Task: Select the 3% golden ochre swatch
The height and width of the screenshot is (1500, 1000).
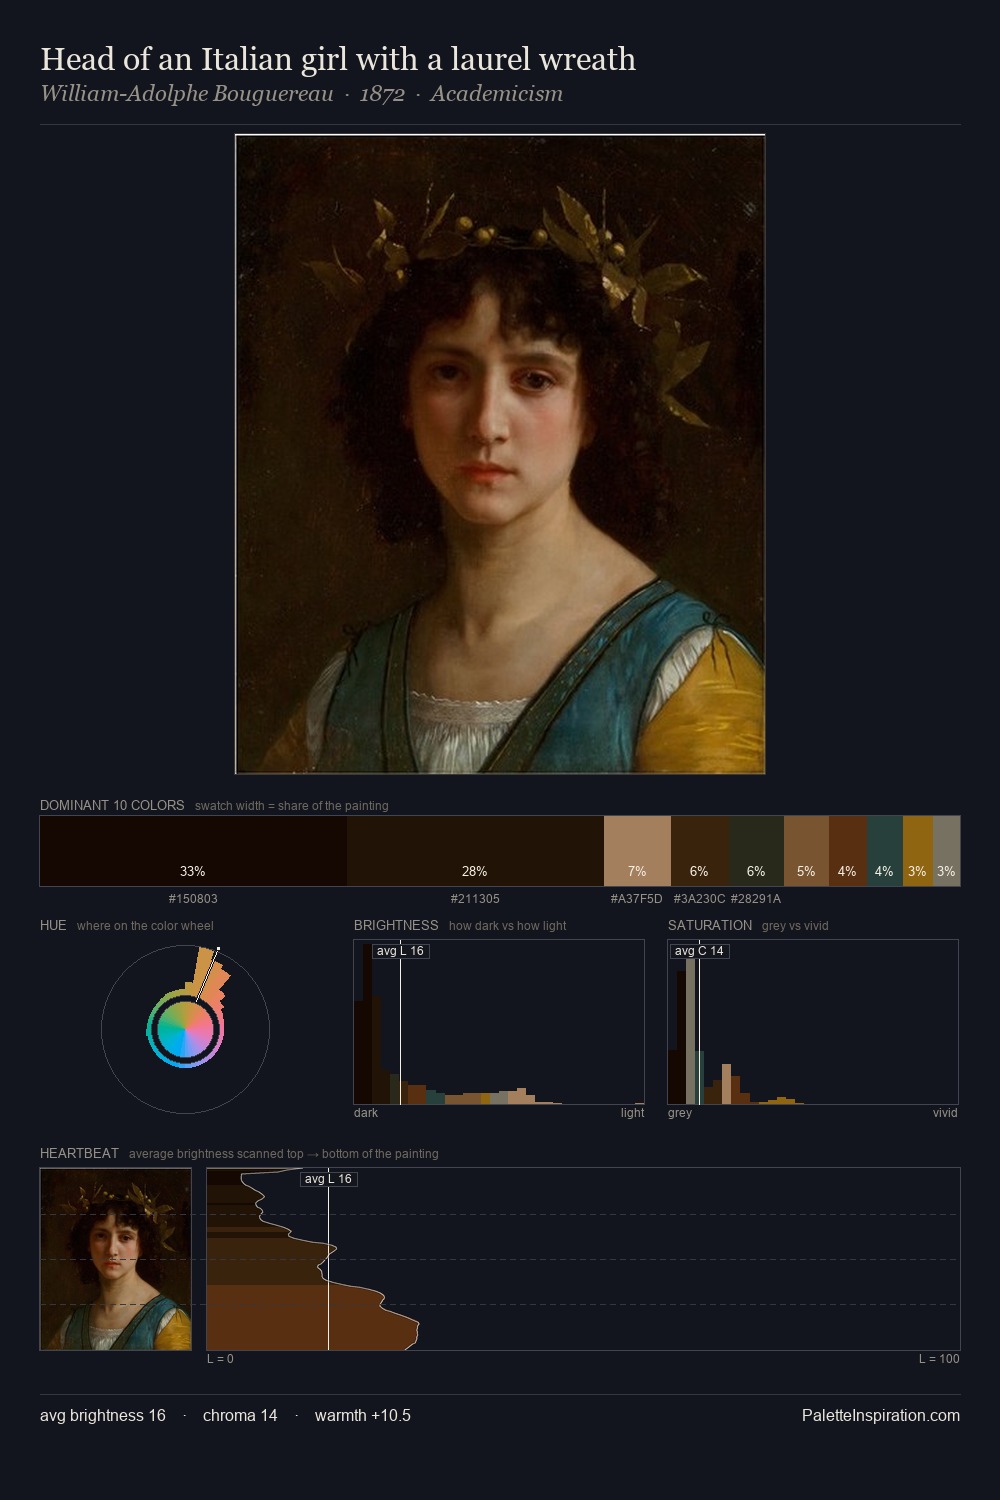Action: [x=917, y=851]
